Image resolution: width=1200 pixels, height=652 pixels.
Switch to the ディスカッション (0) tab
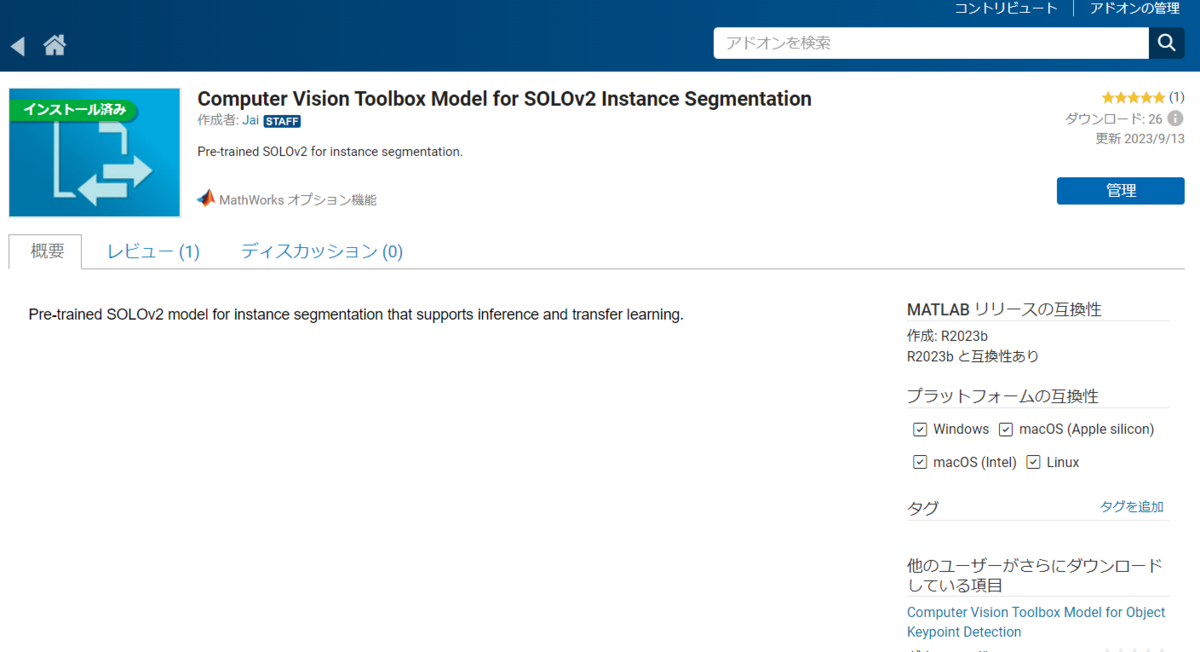pos(322,252)
